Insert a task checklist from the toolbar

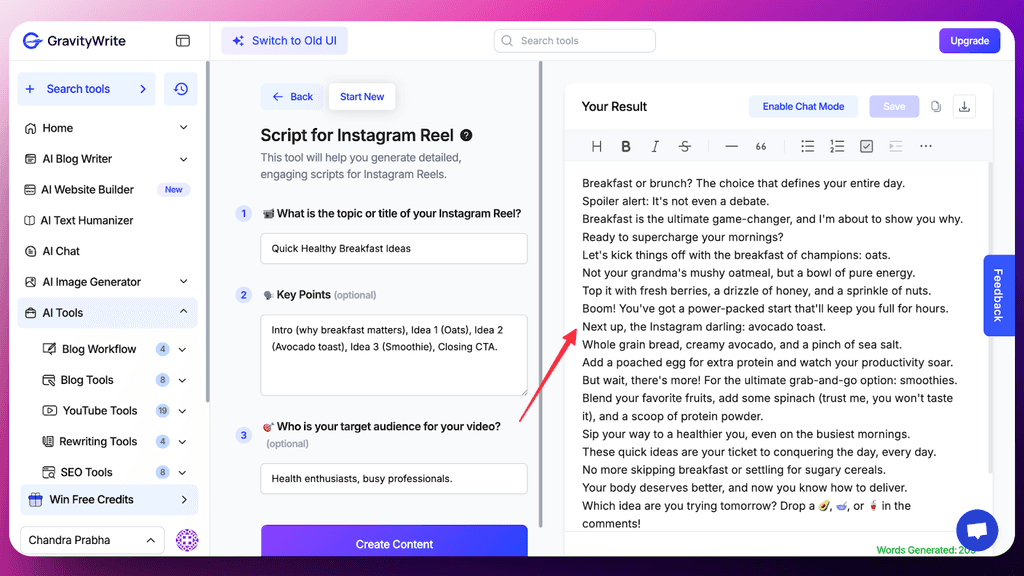point(866,146)
